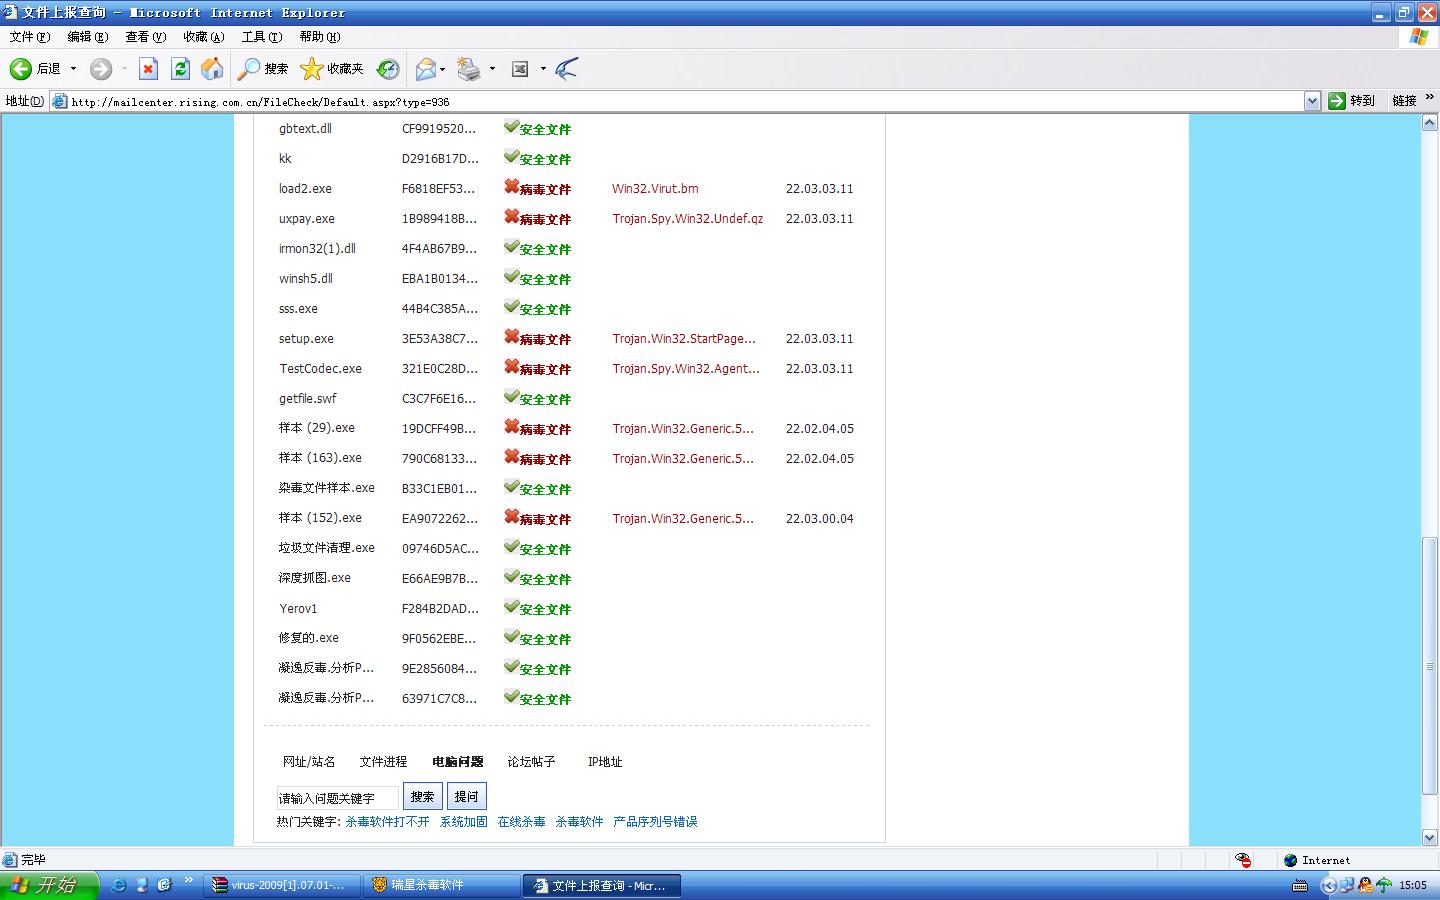The height and width of the screenshot is (900, 1440).
Task: Click the vertical scrollbar thumb
Action: [1429, 665]
